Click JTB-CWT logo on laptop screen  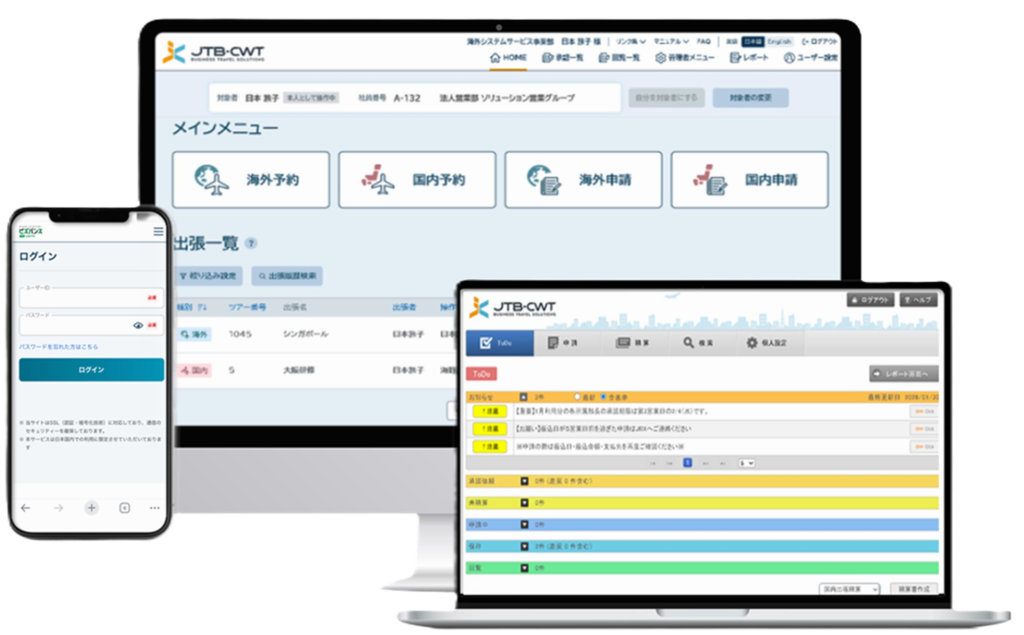[x=513, y=308]
